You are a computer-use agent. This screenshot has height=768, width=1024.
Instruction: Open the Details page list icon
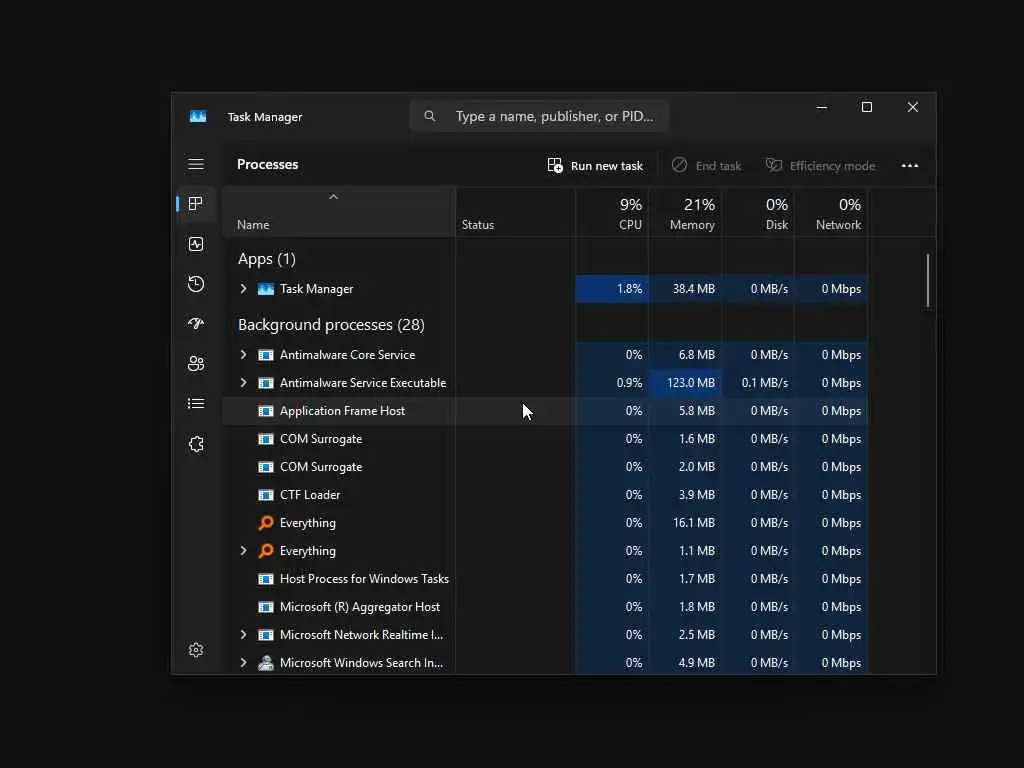pyautogui.click(x=196, y=404)
